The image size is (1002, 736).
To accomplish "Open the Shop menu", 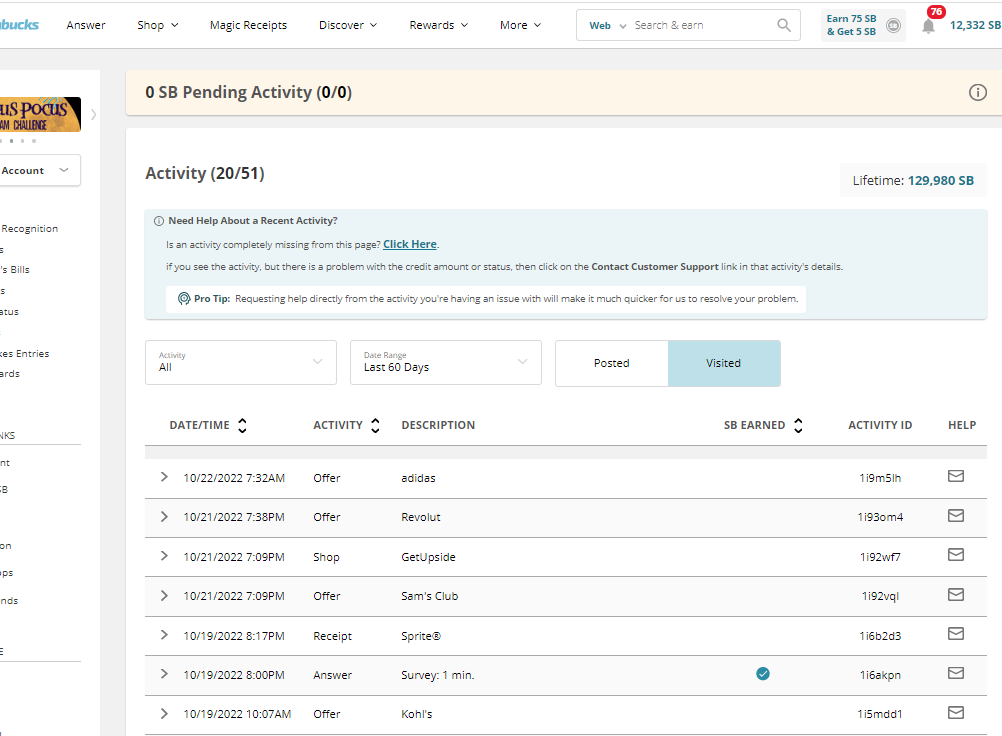I will coord(157,25).
